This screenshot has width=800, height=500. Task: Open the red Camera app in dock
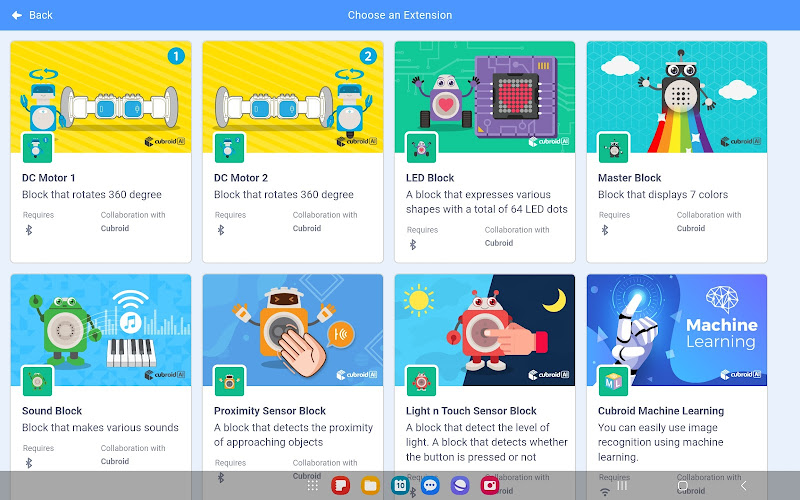click(490, 486)
